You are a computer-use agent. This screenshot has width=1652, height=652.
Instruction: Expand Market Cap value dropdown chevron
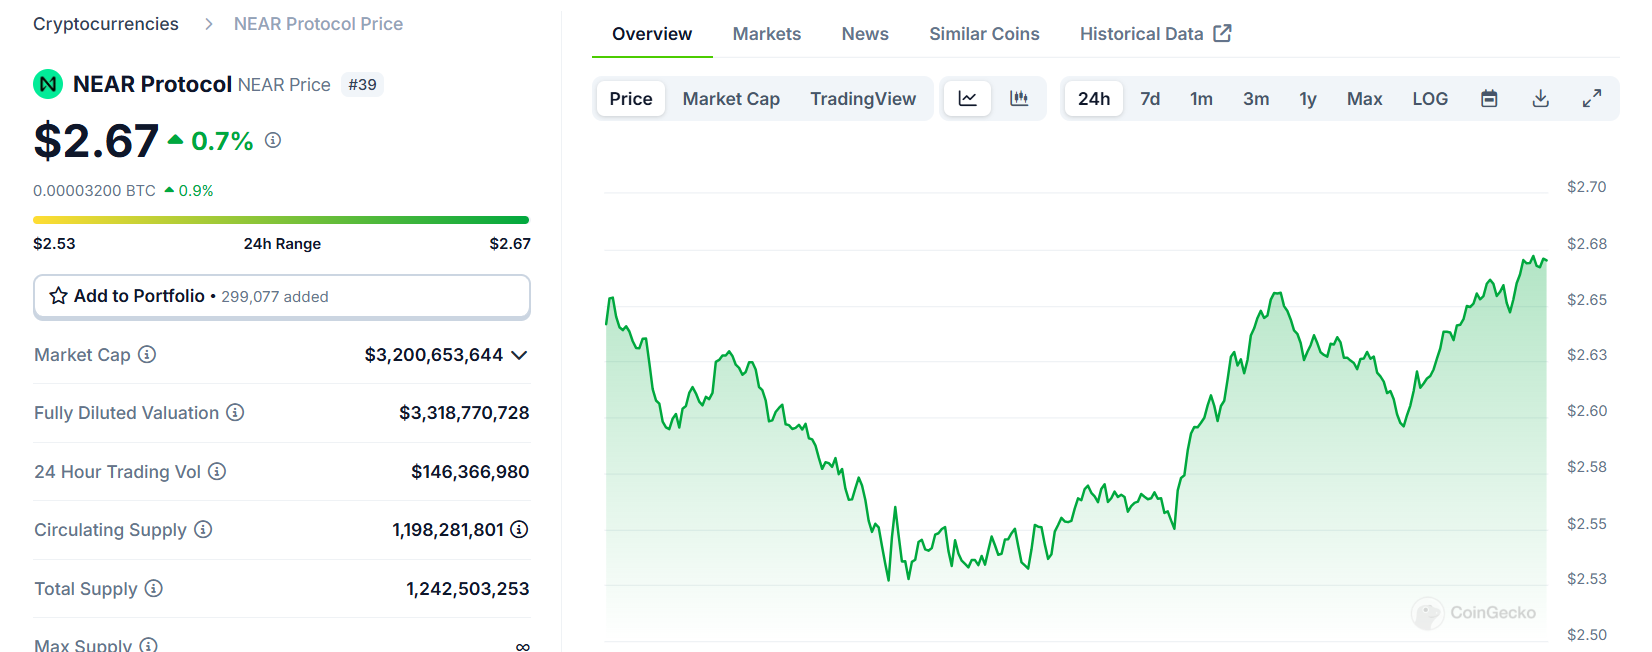pyautogui.click(x=519, y=355)
